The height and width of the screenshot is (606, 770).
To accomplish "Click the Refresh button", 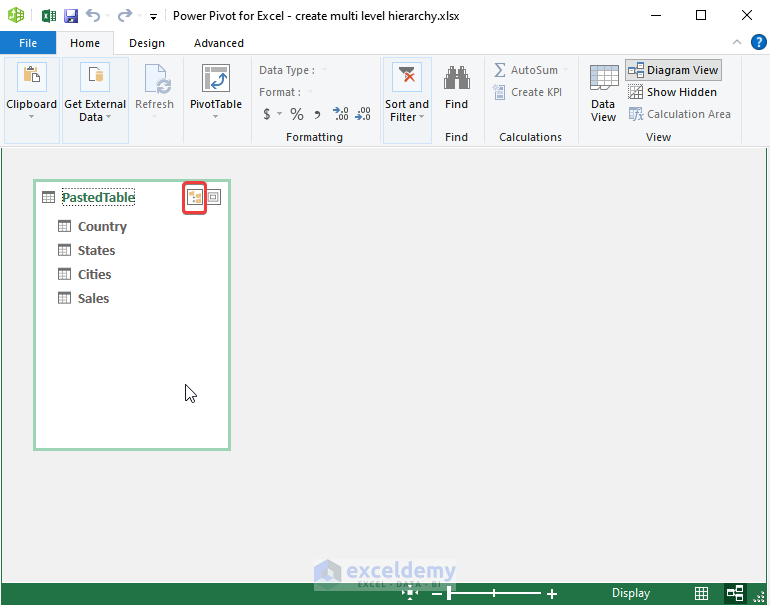I will pyautogui.click(x=154, y=93).
